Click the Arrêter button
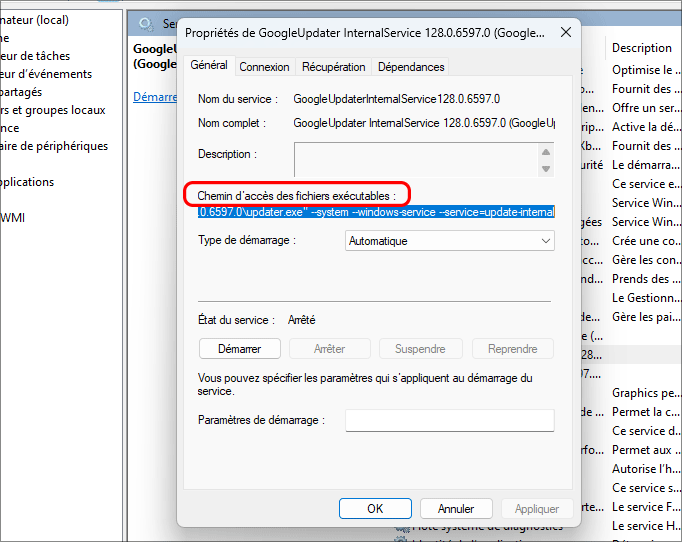This screenshot has width=682, height=542. [330, 349]
